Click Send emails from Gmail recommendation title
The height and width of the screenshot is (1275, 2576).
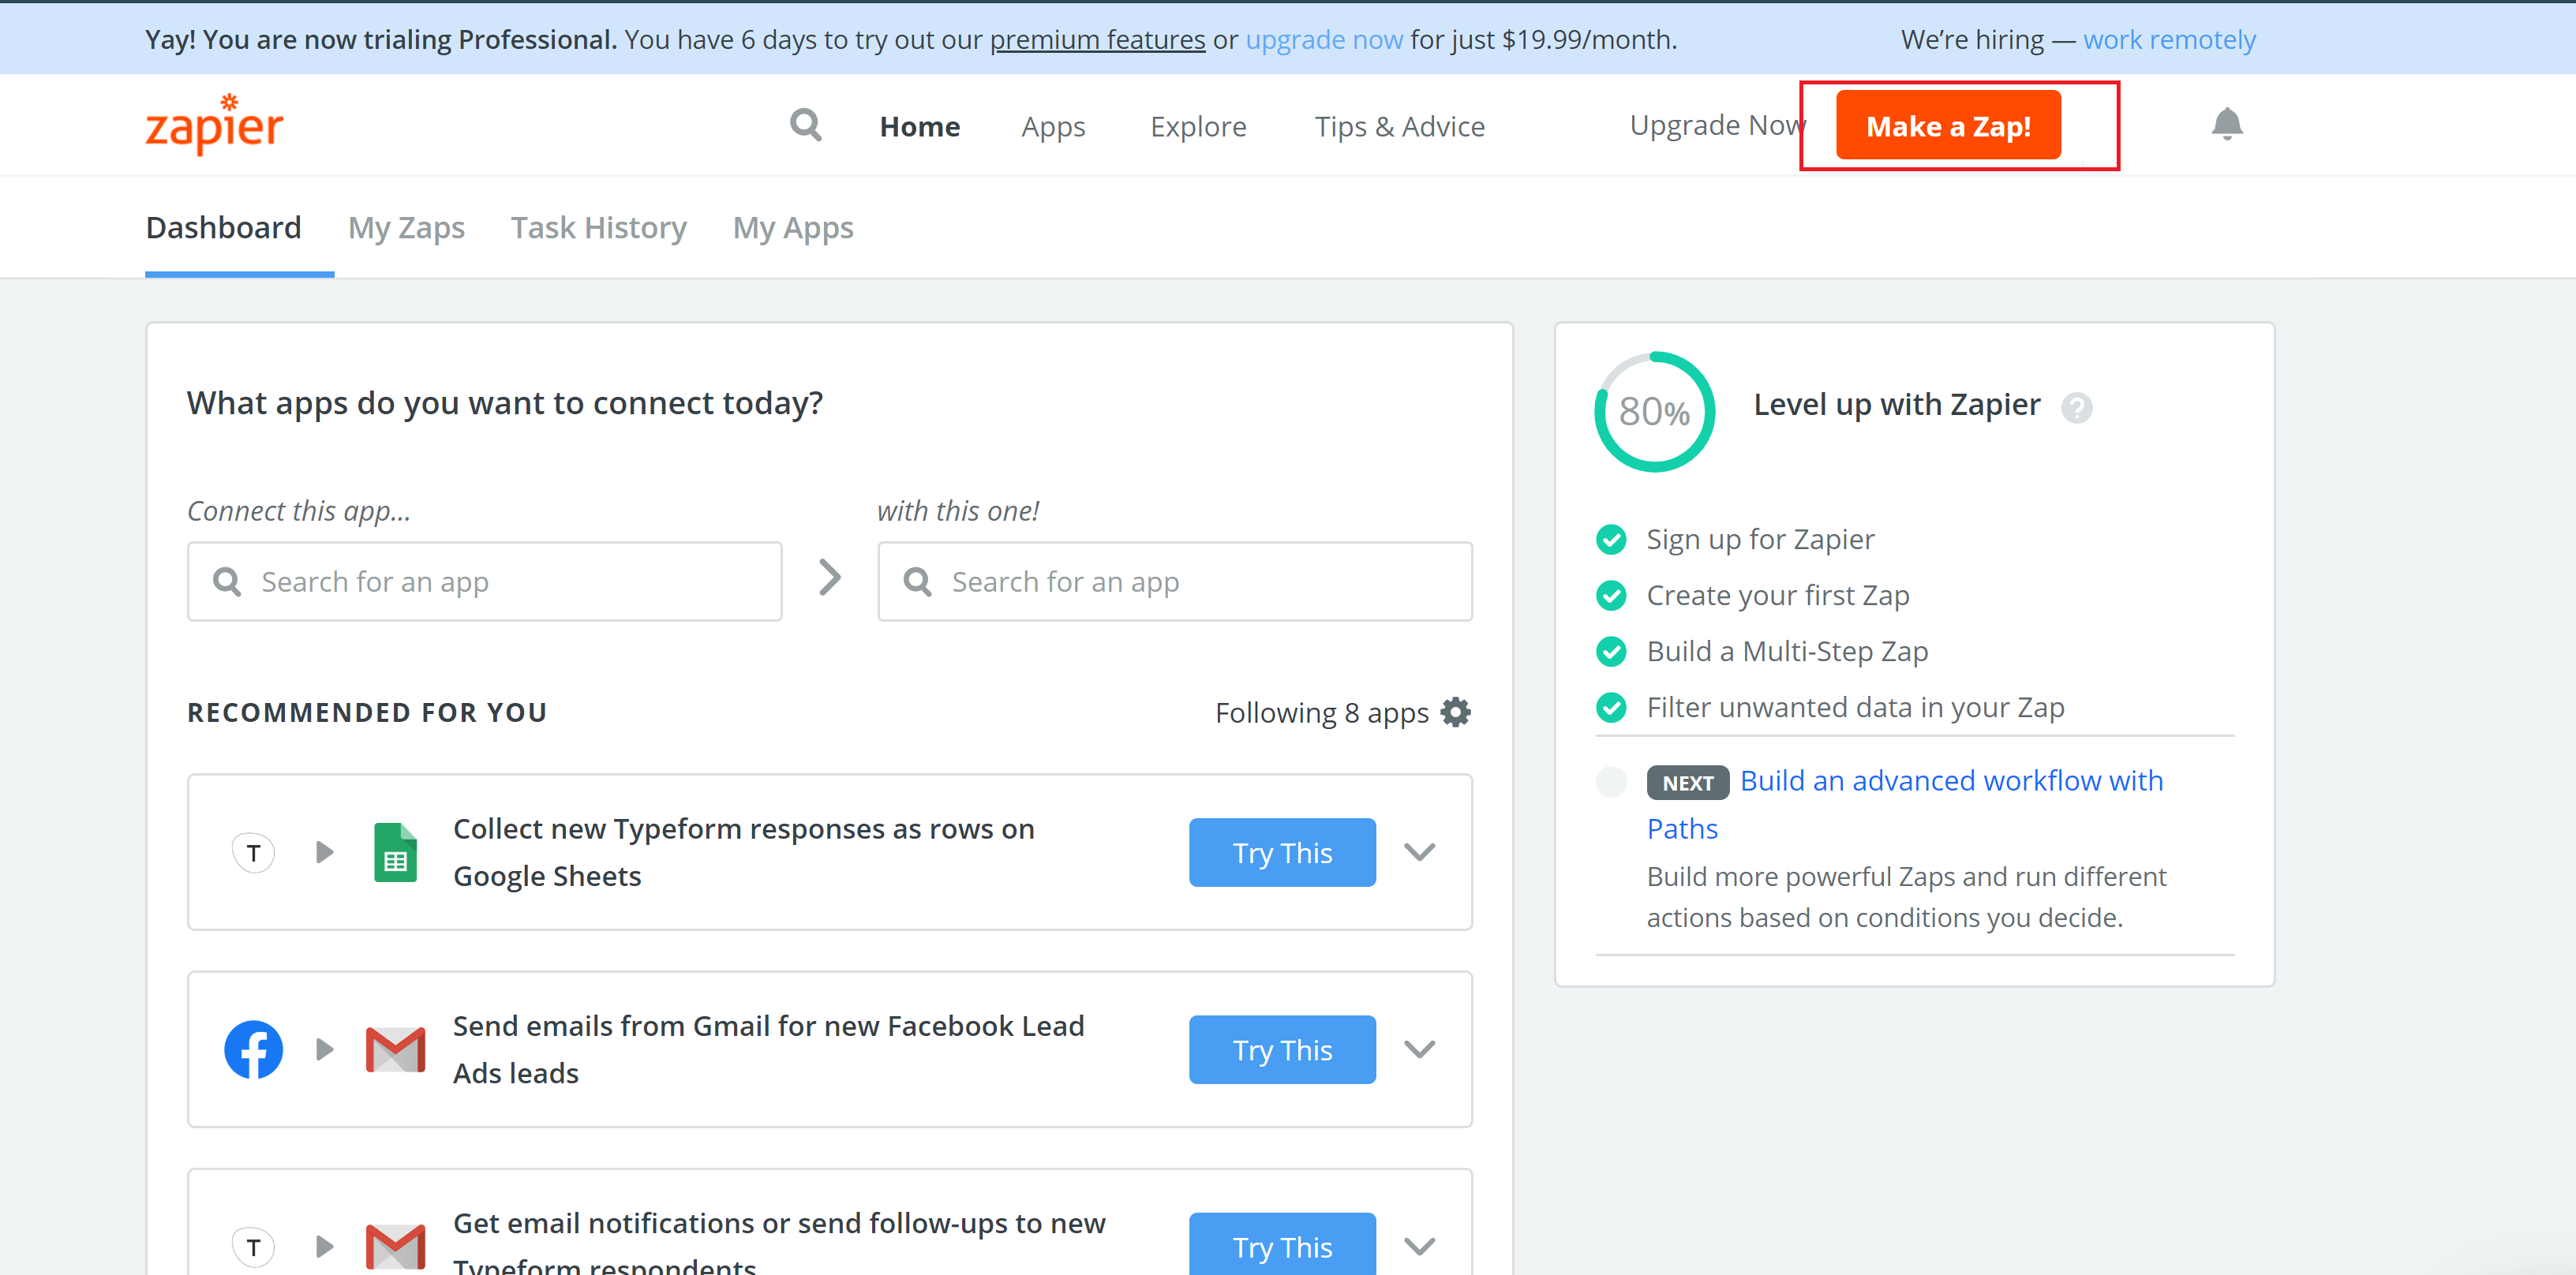(x=768, y=1049)
